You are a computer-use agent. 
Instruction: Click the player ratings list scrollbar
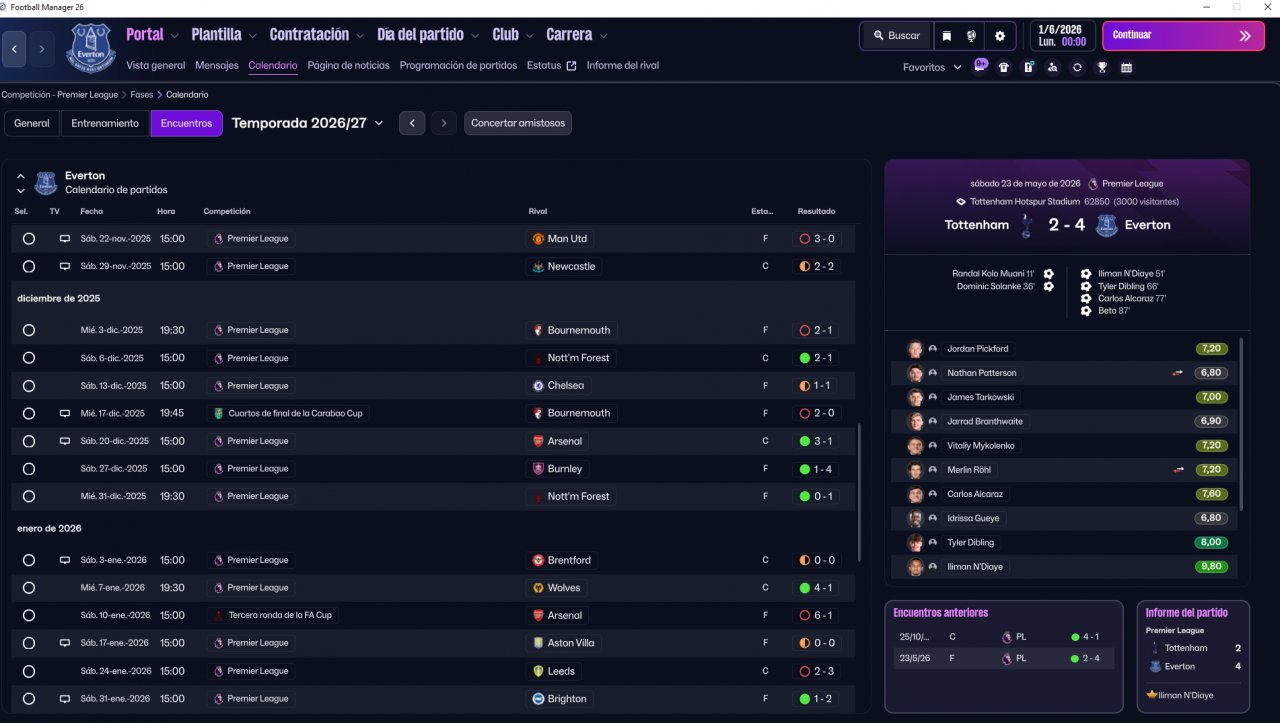click(x=1241, y=424)
